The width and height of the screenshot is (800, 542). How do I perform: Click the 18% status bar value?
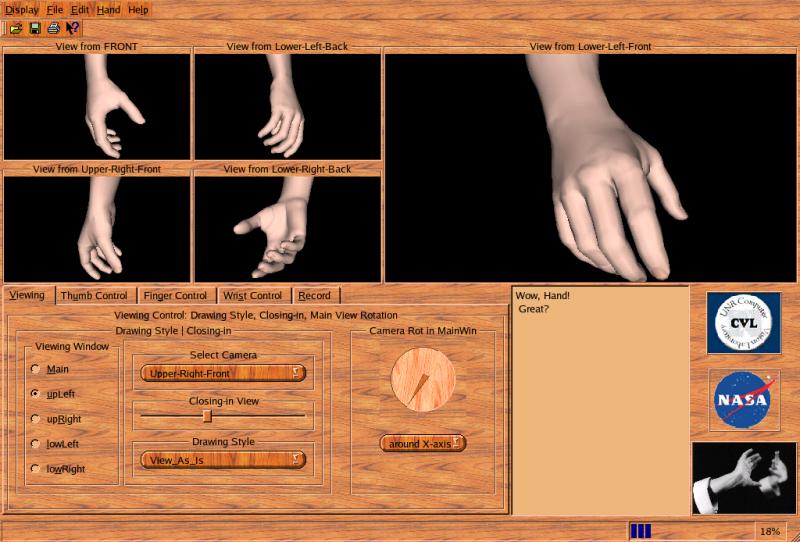[x=770, y=532]
